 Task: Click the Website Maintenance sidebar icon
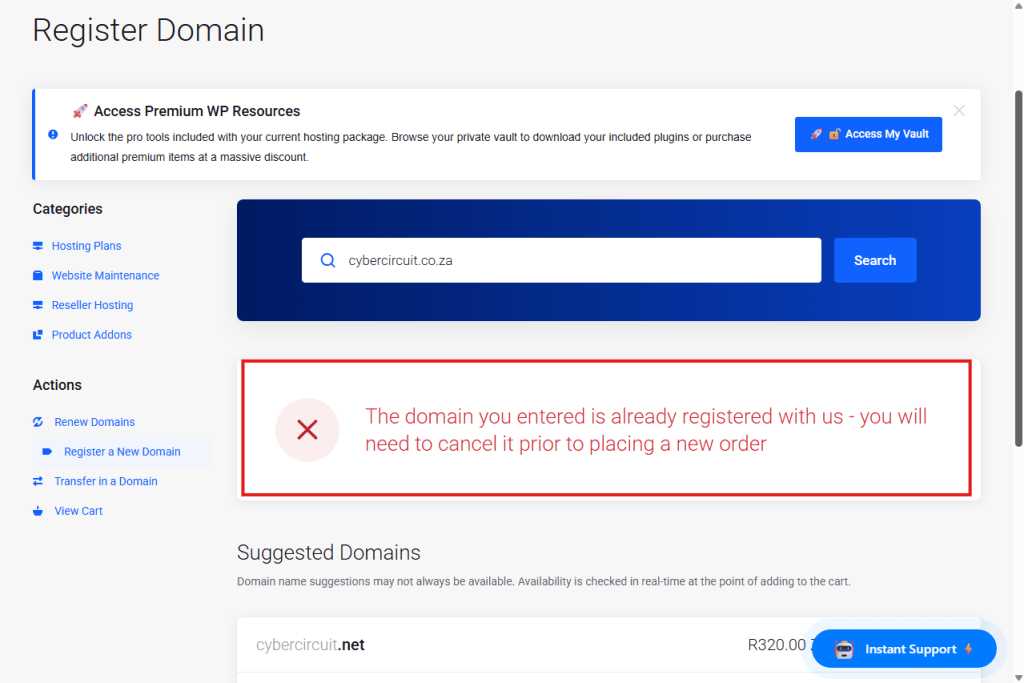[x=38, y=276]
